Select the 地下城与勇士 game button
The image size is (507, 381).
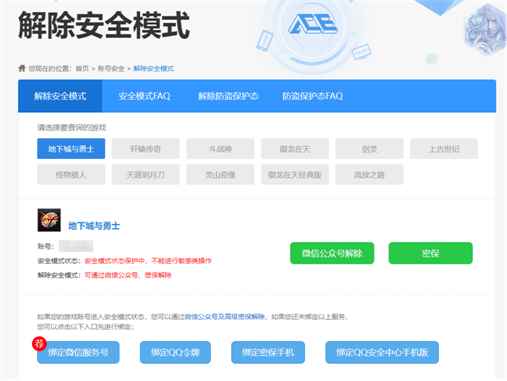(71, 149)
